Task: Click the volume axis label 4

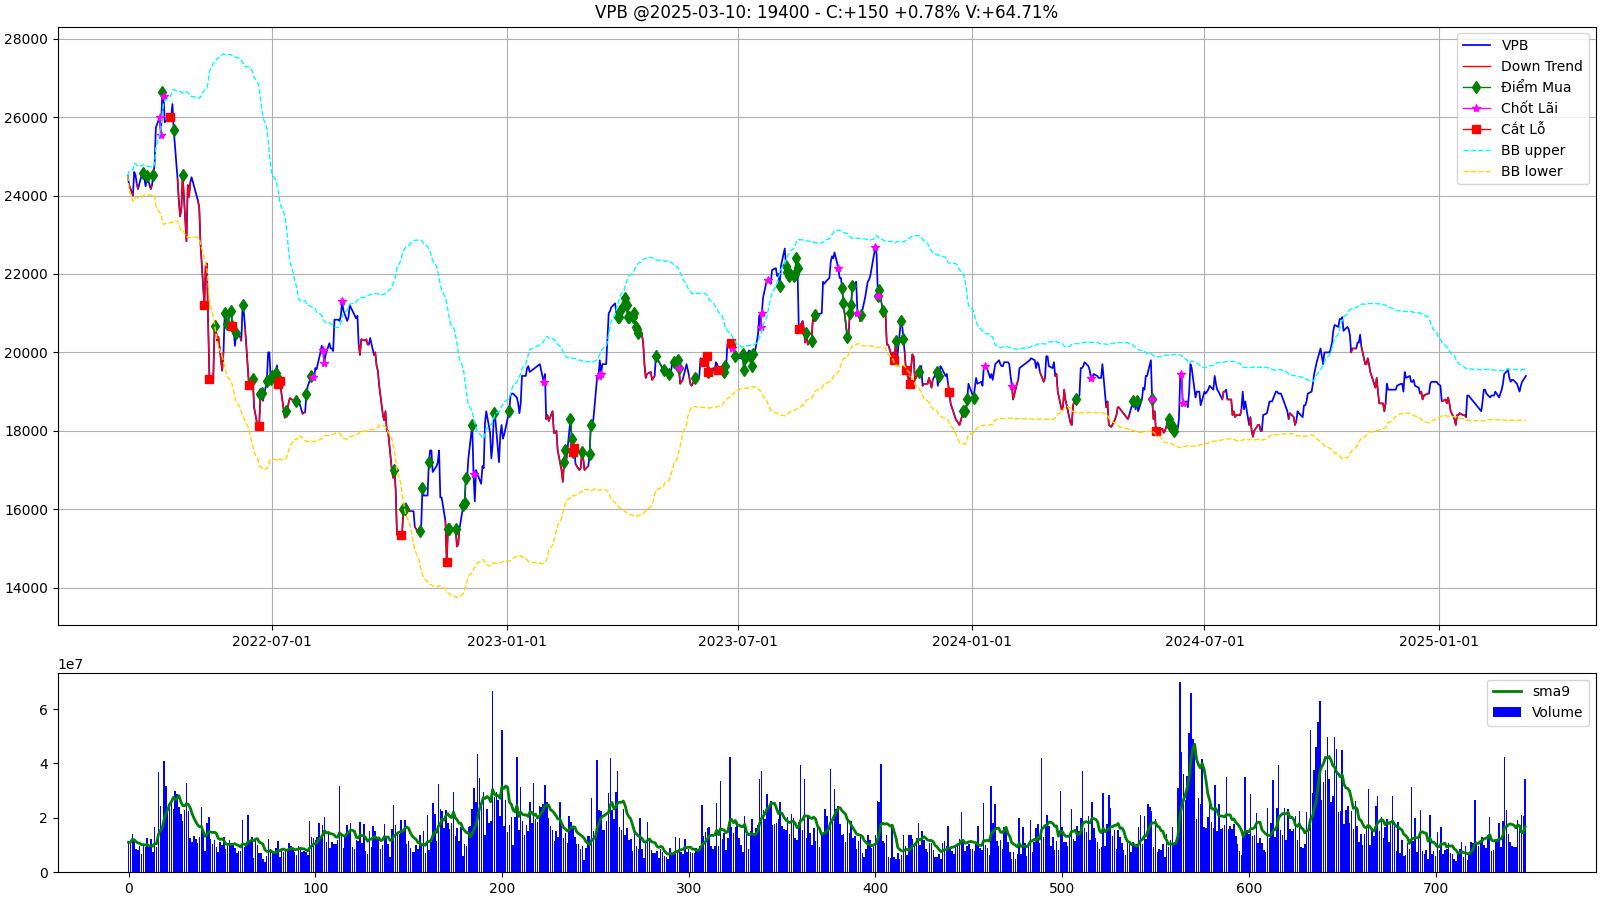Action: (43, 764)
